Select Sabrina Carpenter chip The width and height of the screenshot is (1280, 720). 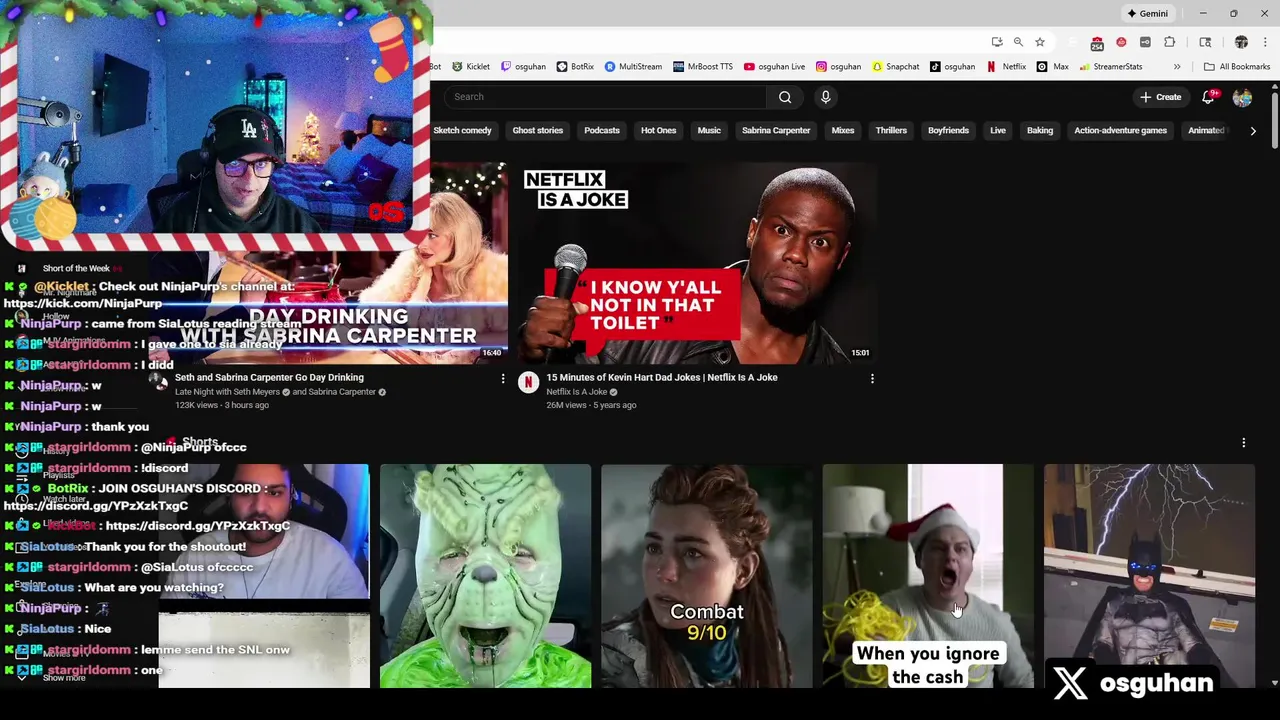pyautogui.click(x=776, y=131)
